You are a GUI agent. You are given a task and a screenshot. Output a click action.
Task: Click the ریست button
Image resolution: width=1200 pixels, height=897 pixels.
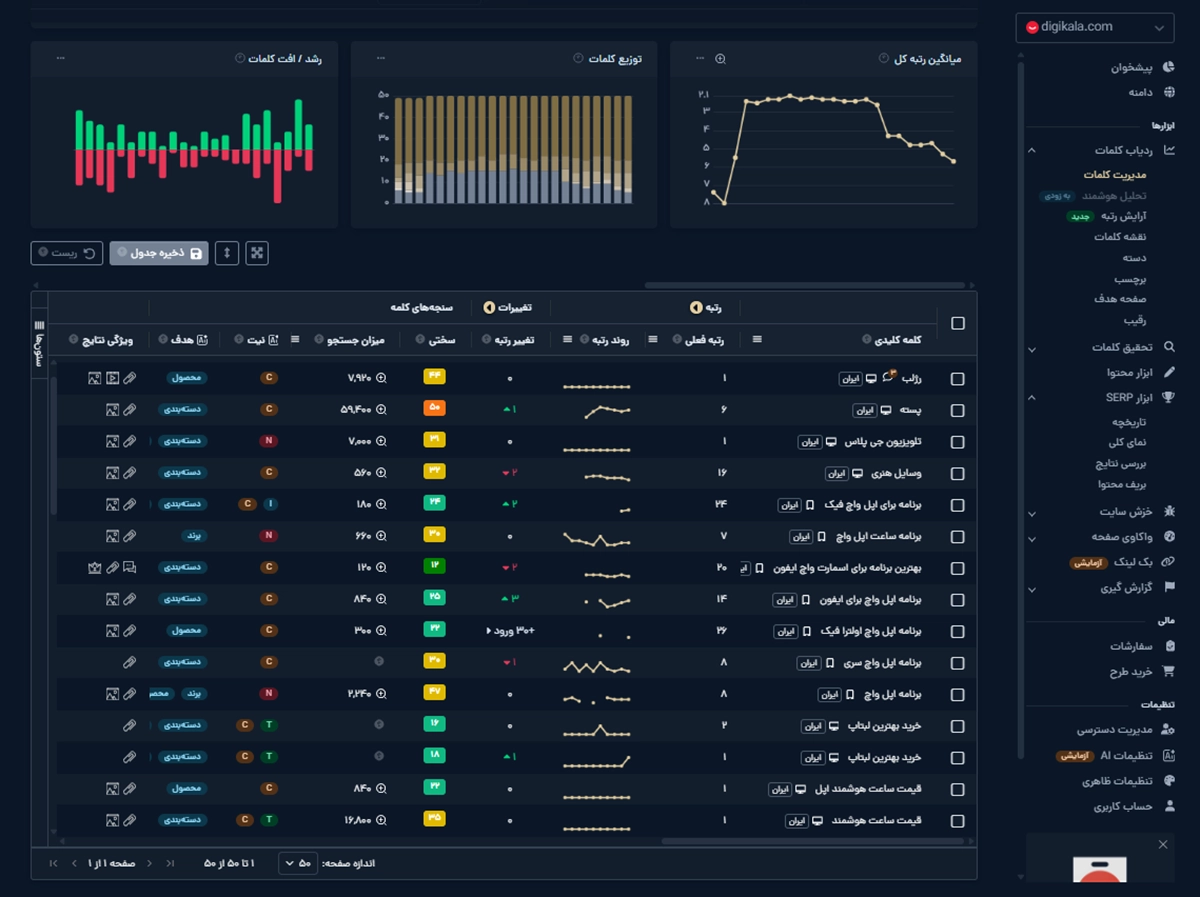[x=67, y=253]
